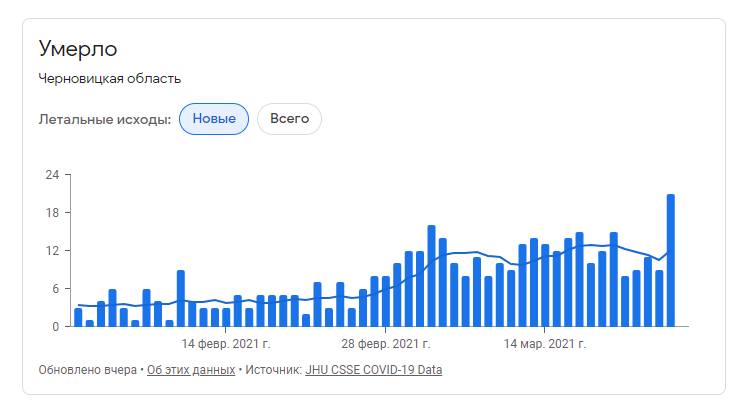This screenshot has height=408, width=747.
Task: Click the "28 февр. 2021 г." date label
Action: pos(385,344)
